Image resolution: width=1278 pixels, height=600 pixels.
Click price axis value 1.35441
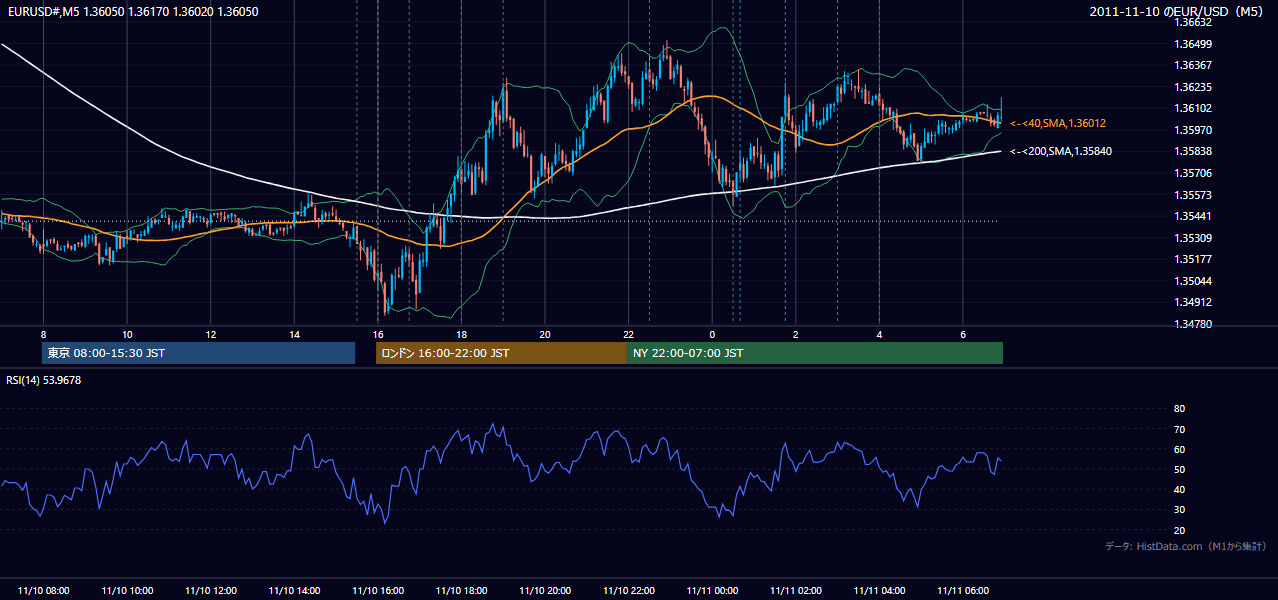[1194, 216]
